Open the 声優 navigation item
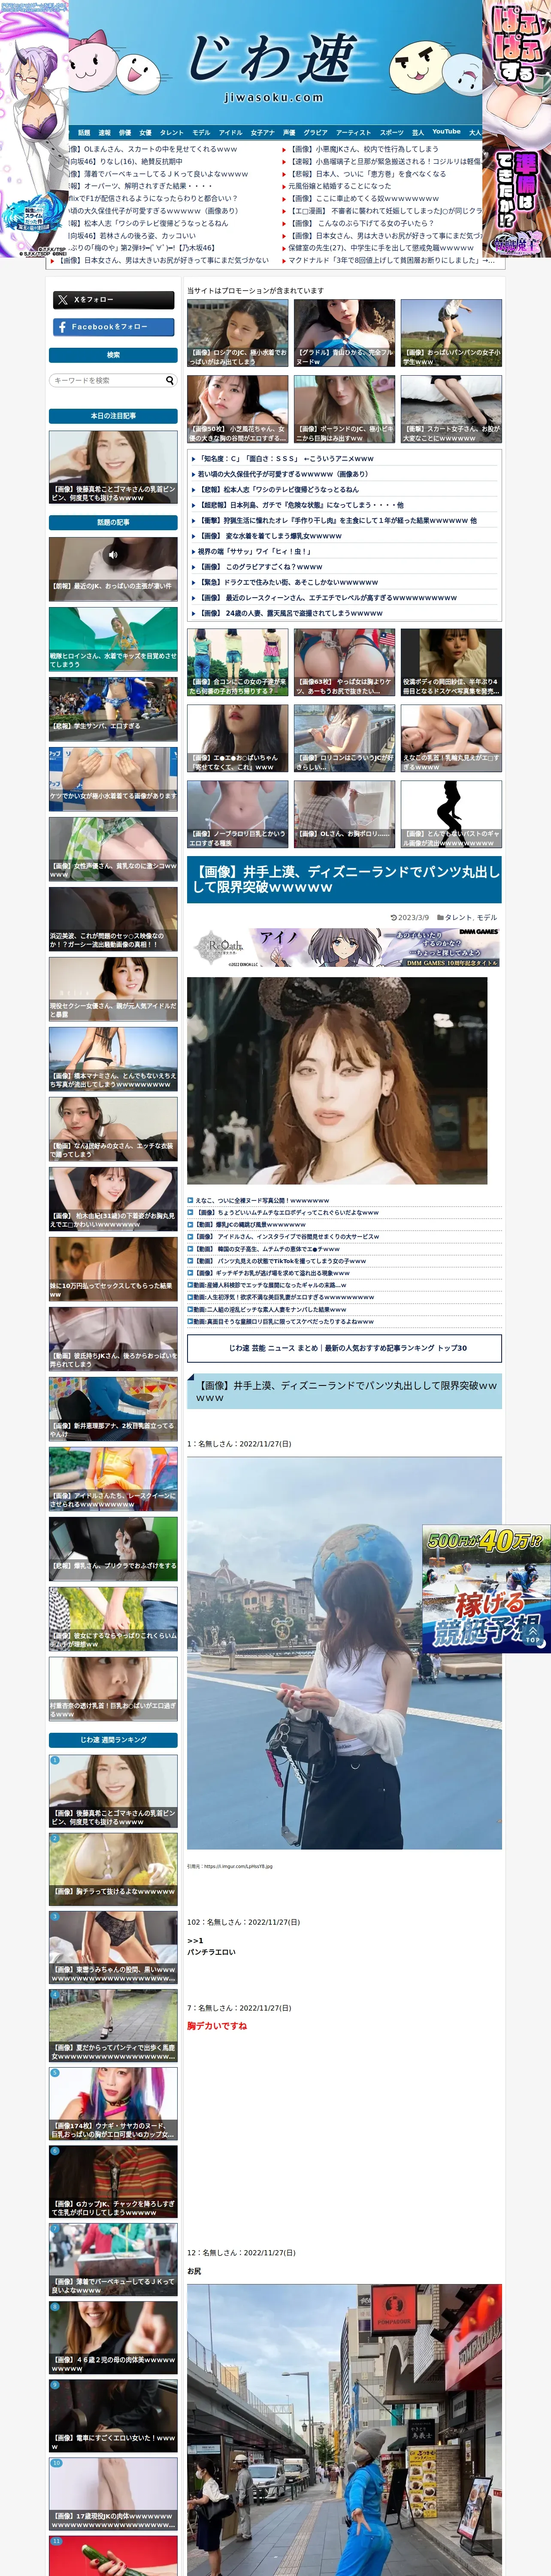The height and width of the screenshot is (2576, 551). pyautogui.click(x=289, y=132)
